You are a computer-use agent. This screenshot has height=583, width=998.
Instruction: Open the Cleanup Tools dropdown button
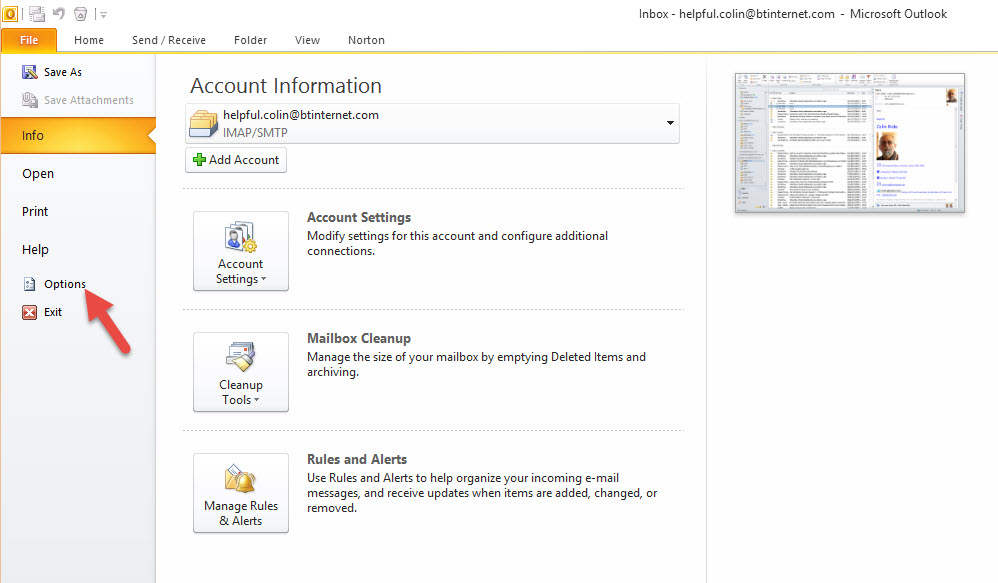(x=241, y=372)
